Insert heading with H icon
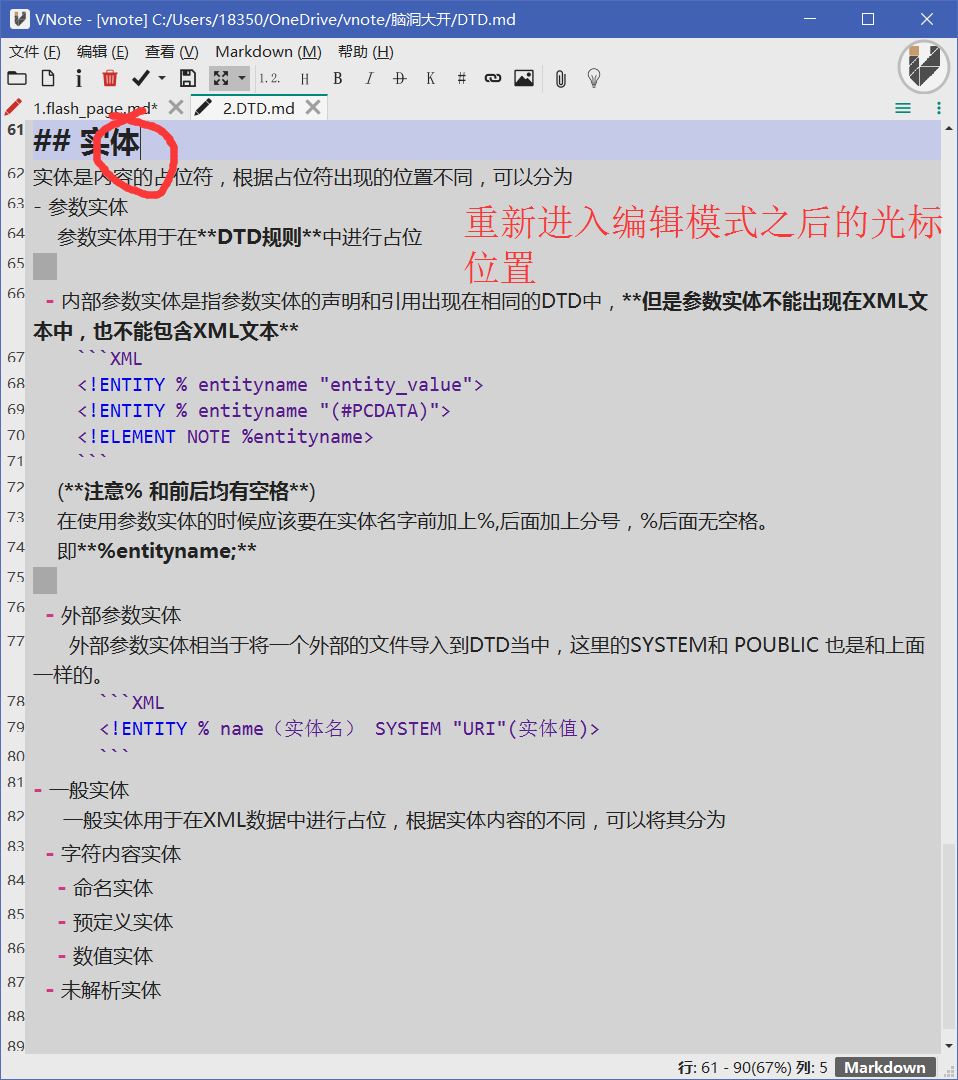 coord(304,79)
